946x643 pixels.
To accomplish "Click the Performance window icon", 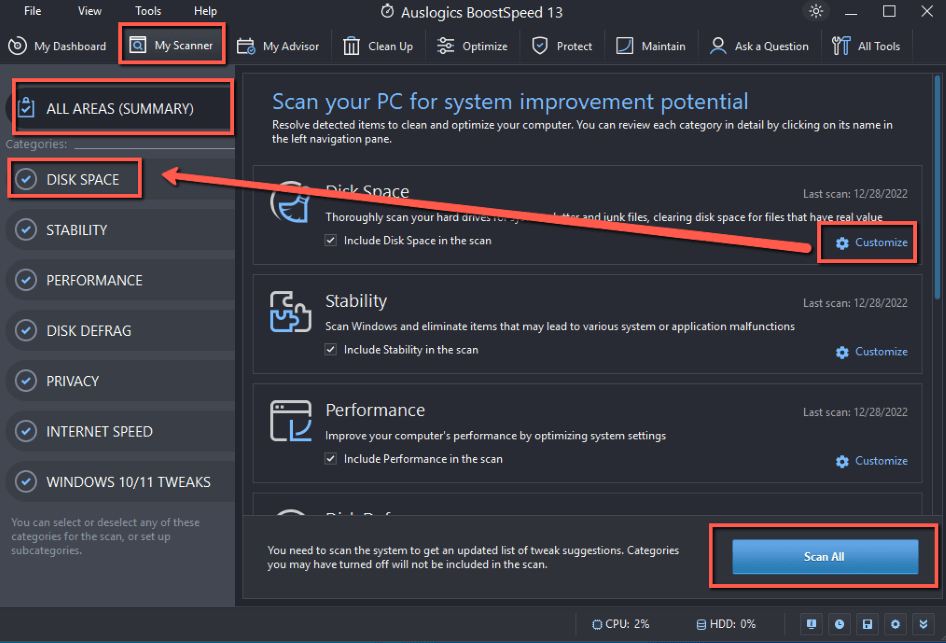I will click(290, 420).
